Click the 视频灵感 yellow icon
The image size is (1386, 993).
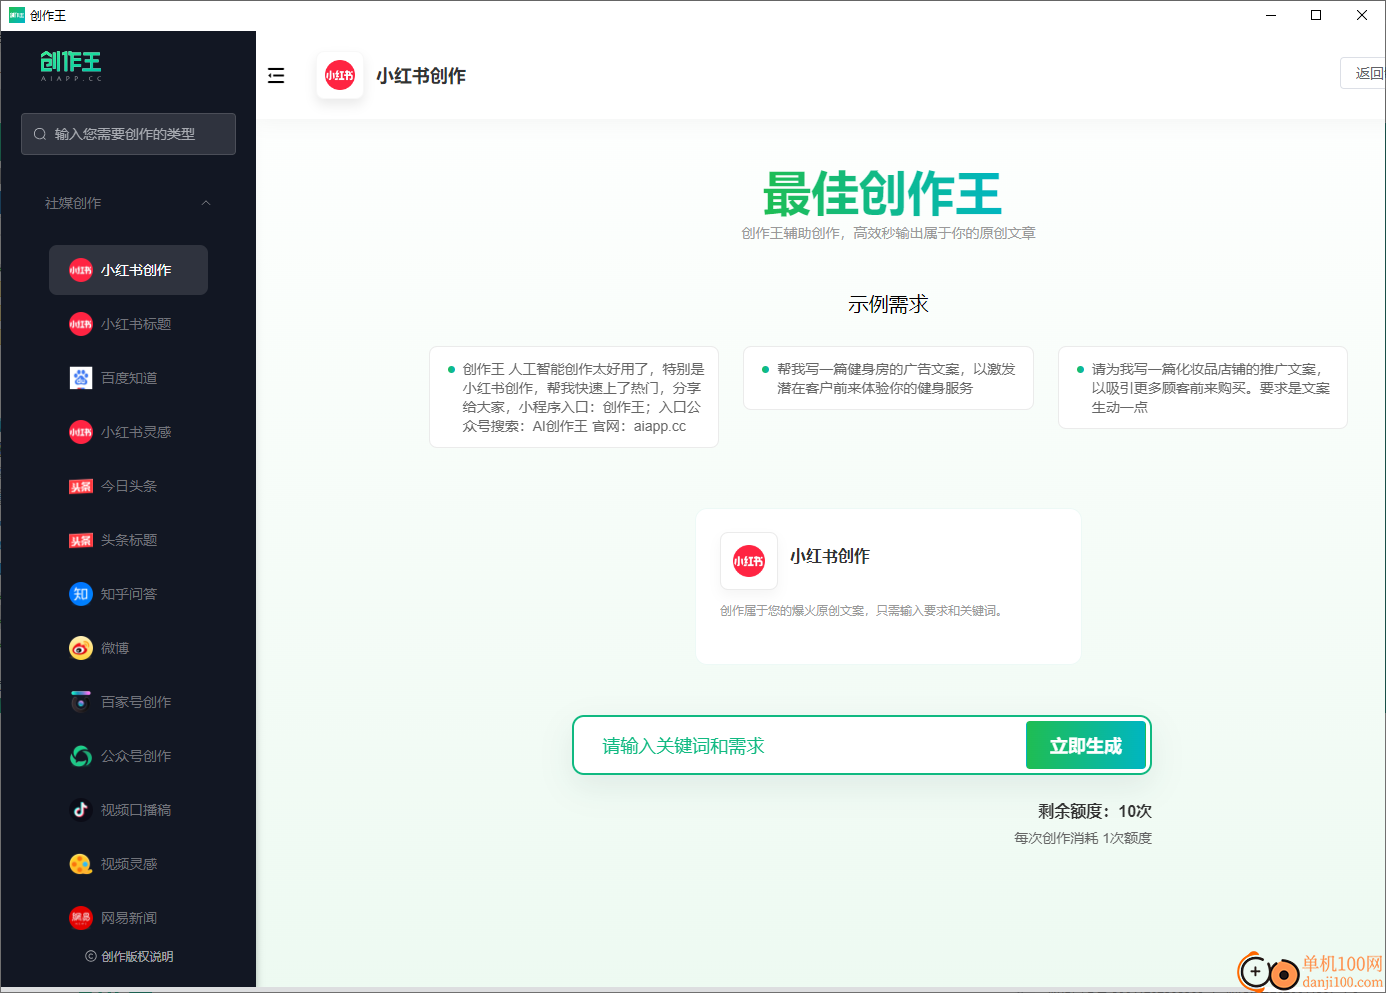pos(81,864)
